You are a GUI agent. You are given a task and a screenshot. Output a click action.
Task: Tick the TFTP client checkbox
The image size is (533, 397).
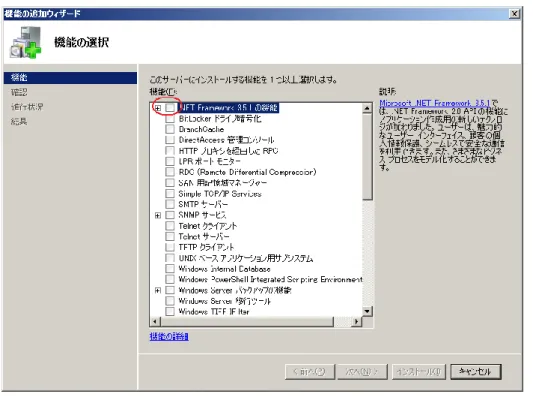point(170,247)
